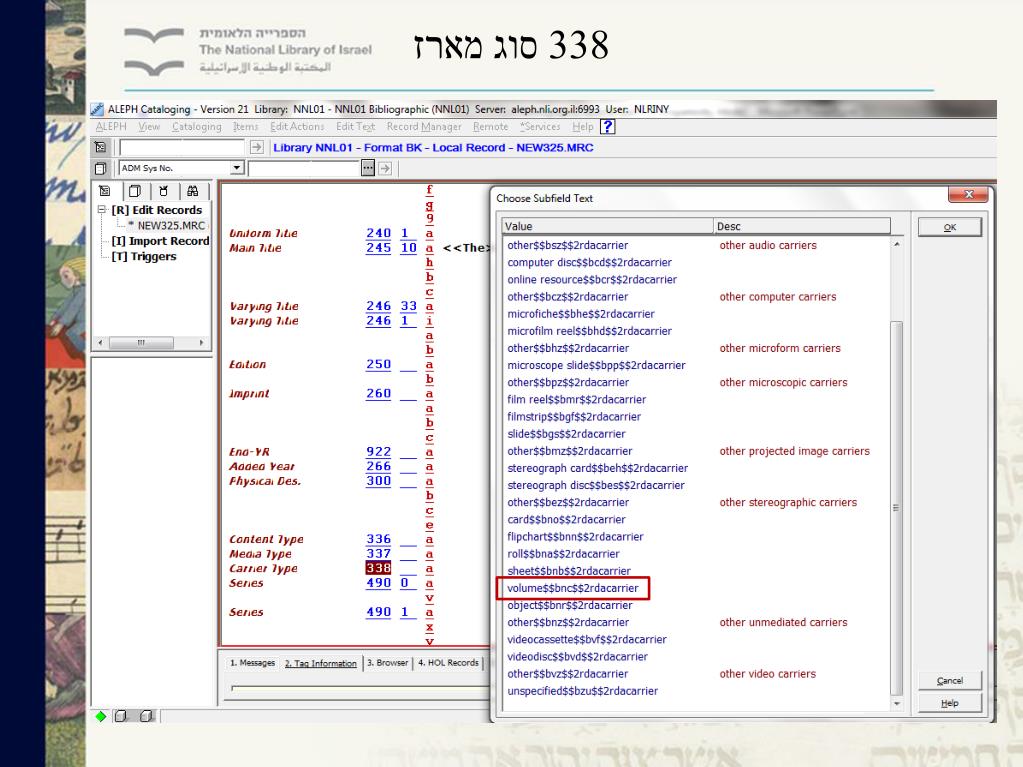This screenshot has height=767, width=1023.
Task: Switch to the 2. Tag Information tab
Action: click(320, 663)
